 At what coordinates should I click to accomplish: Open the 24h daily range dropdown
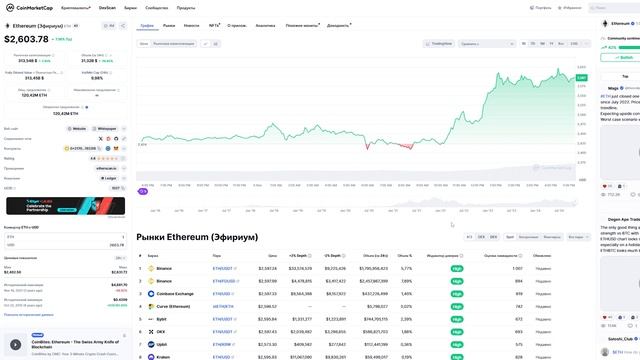tap(120, 258)
